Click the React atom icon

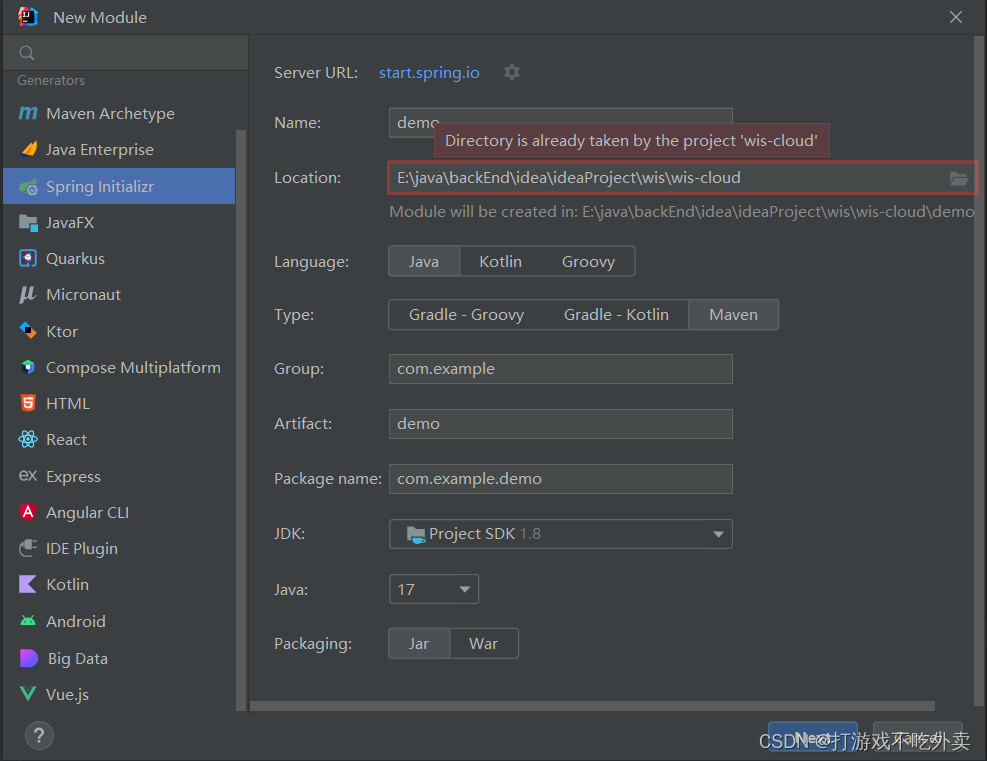pos(28,439)
